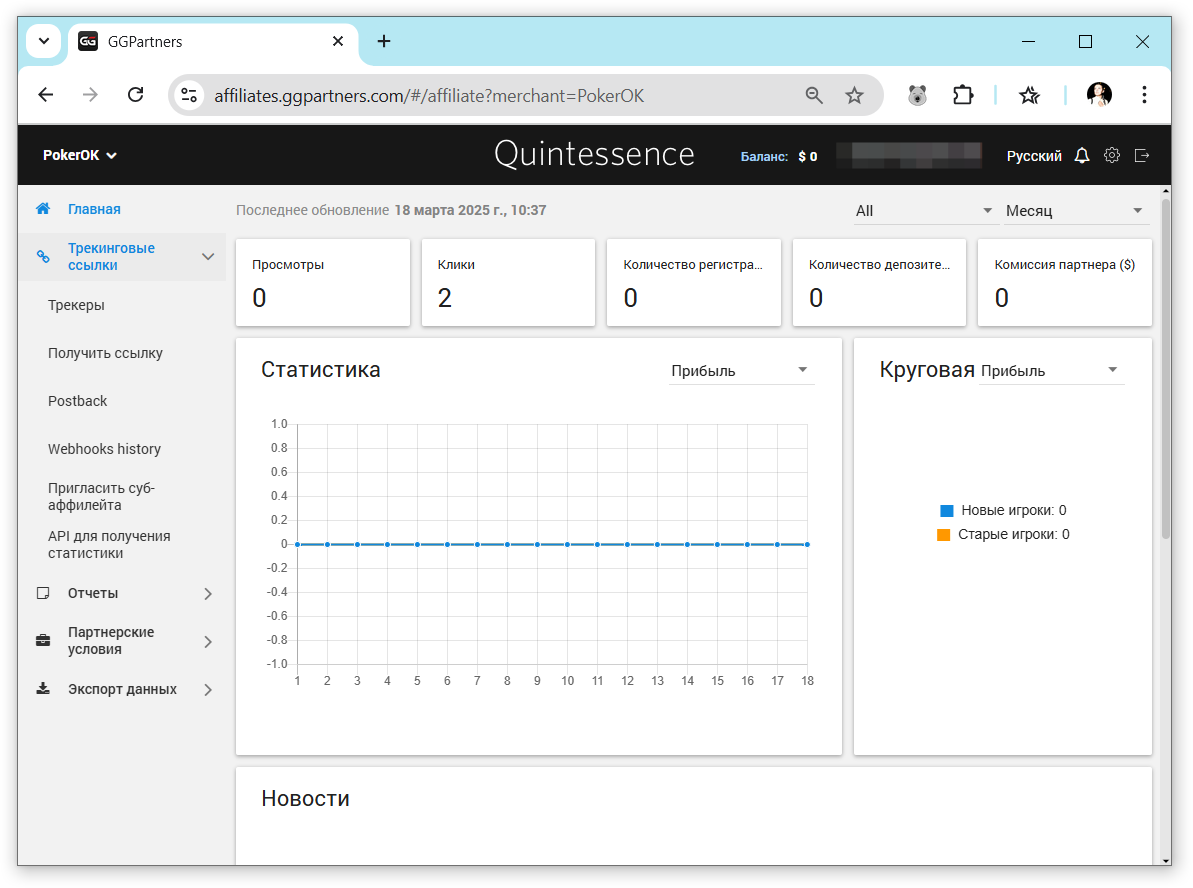The image size is (1193, 888).
Task: Click the page vertical scrollbar
Action: click(1166, 368)
